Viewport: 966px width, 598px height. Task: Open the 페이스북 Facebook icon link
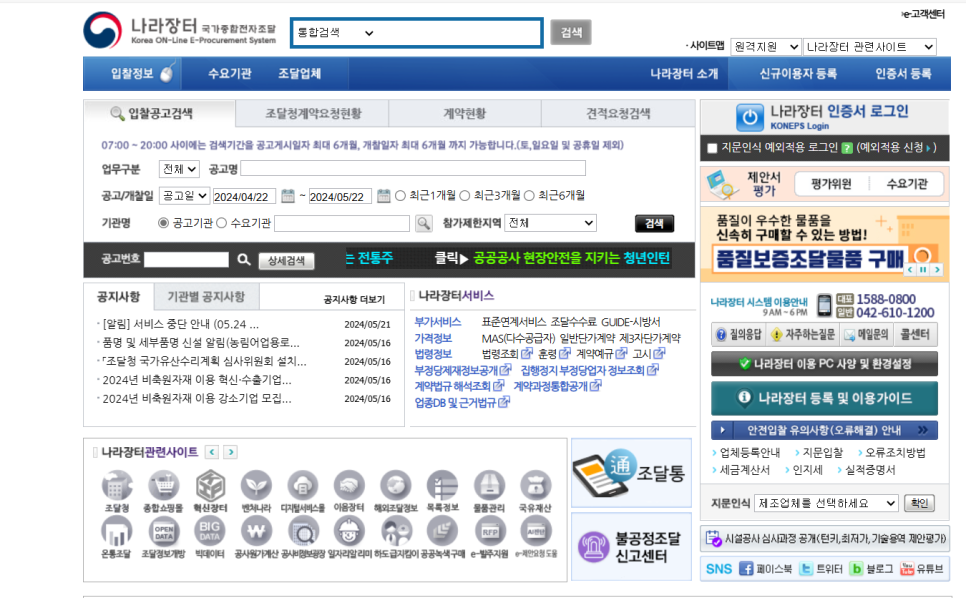pos(746,568)
